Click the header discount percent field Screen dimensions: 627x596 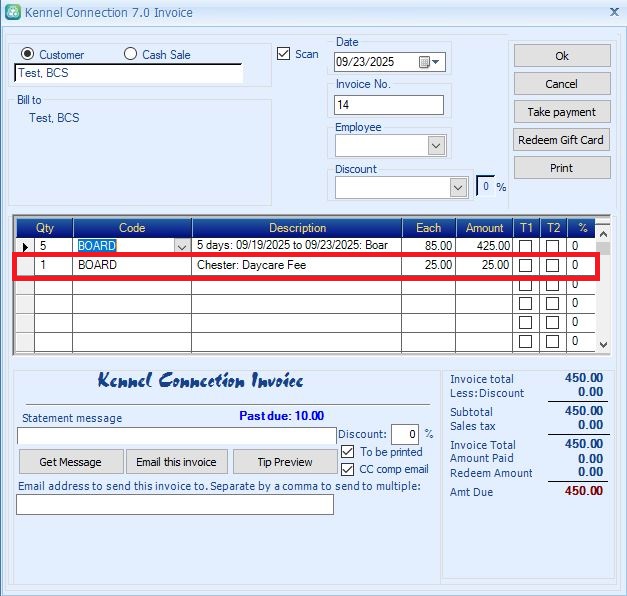pos(485,186)
